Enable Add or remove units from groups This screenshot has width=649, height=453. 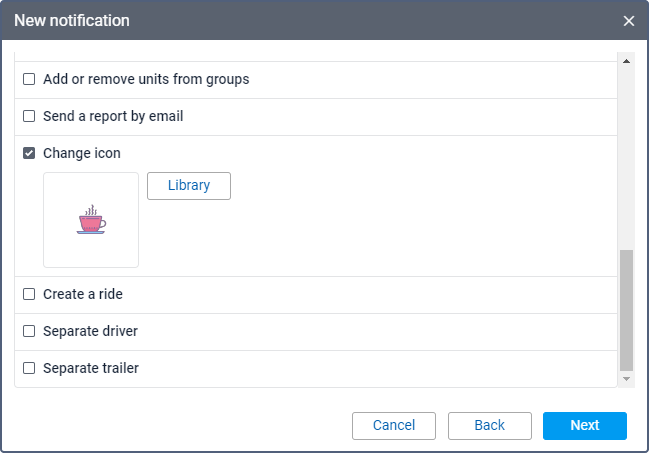click(x=29, y=79)
